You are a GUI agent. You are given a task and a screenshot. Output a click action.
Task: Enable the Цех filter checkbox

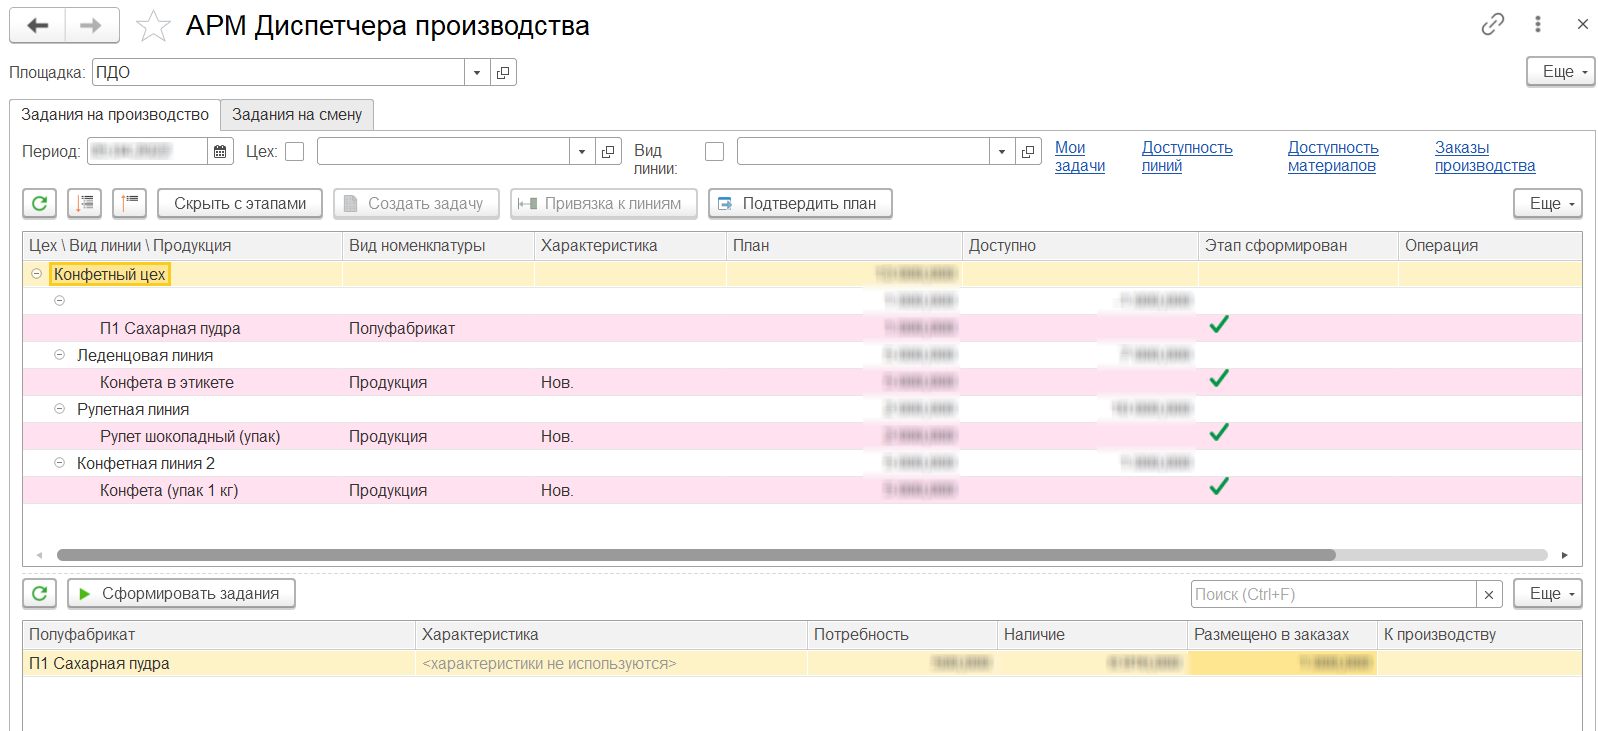[x=294, y=151]
